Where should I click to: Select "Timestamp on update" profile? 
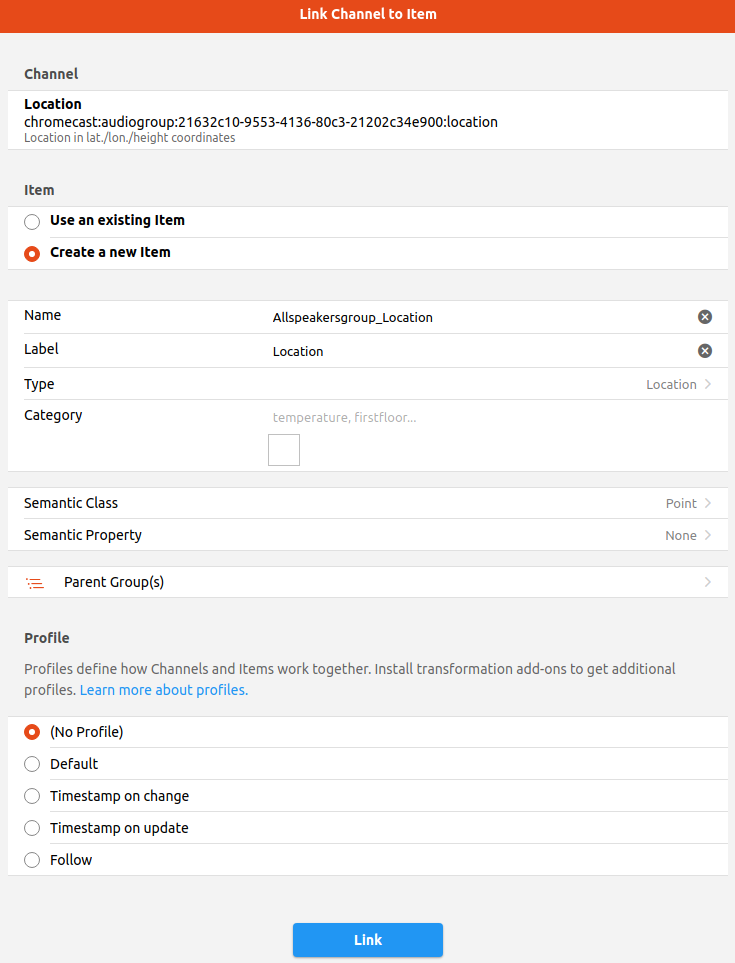(32, 828)
